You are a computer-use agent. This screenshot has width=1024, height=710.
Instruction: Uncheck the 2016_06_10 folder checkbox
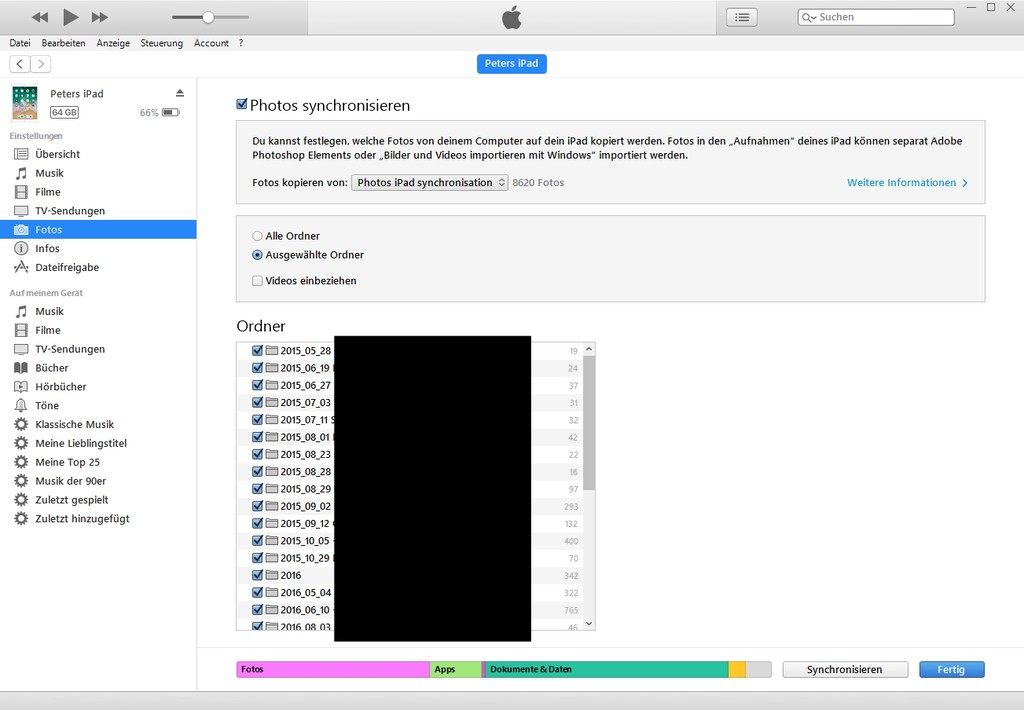[257, 610]
